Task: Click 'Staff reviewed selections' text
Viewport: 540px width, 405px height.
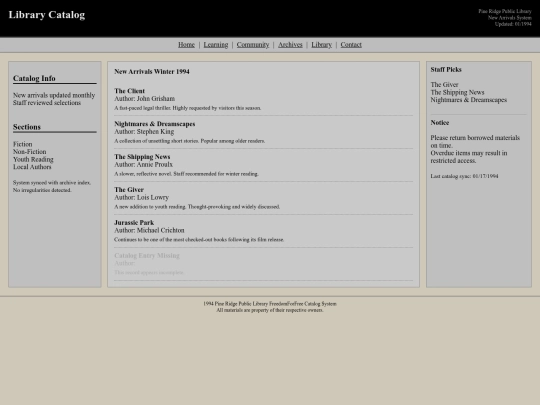Action: (x=47, y=103)
